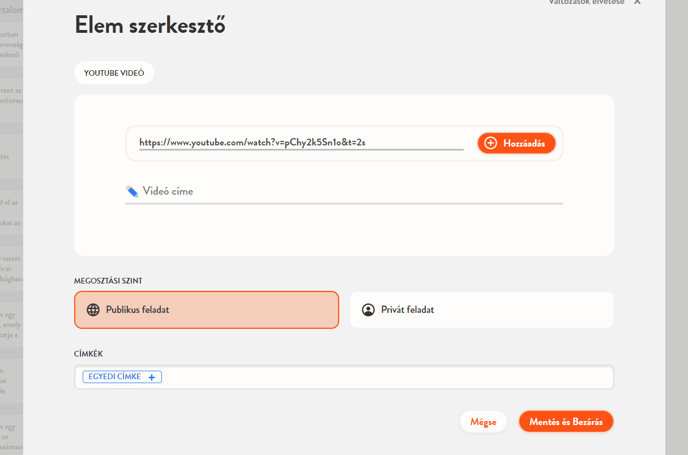The image size is (688, 455).
Task: Click the plus icon in Egyedi címke
Action: click(152, 377)
